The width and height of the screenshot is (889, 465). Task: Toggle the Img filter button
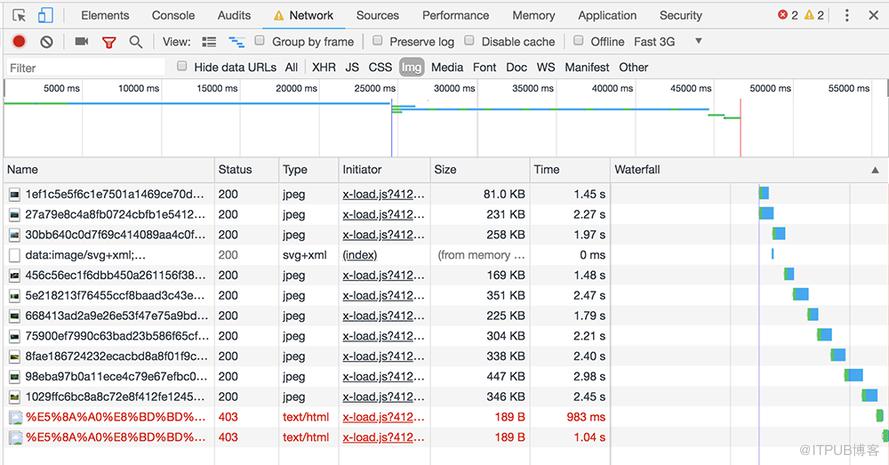[412, 67]
